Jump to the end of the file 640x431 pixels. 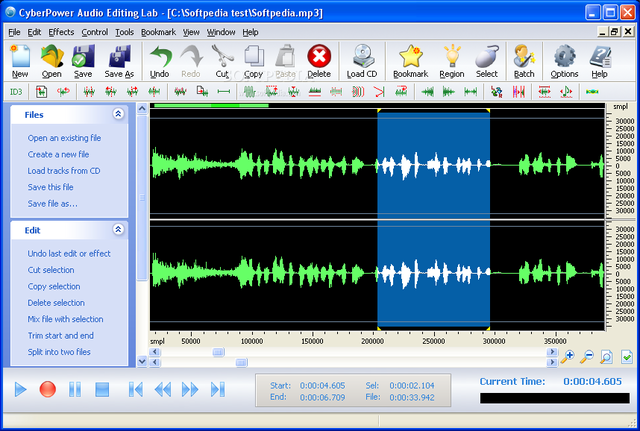[218, 389]
